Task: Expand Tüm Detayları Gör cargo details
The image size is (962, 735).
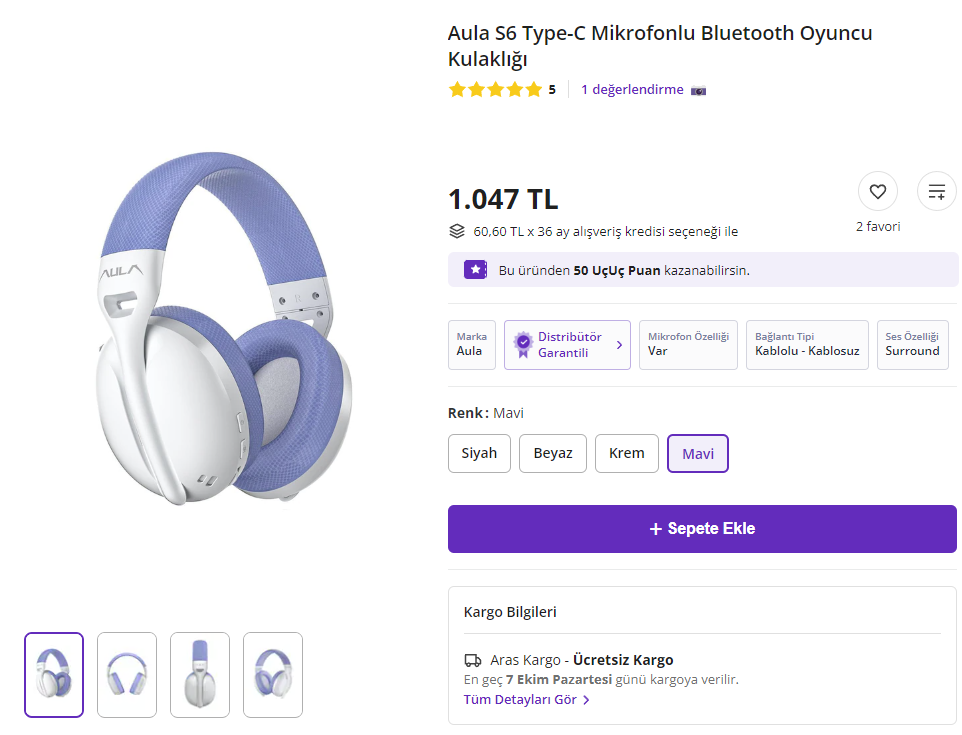Action: click(x=526, y=700)
